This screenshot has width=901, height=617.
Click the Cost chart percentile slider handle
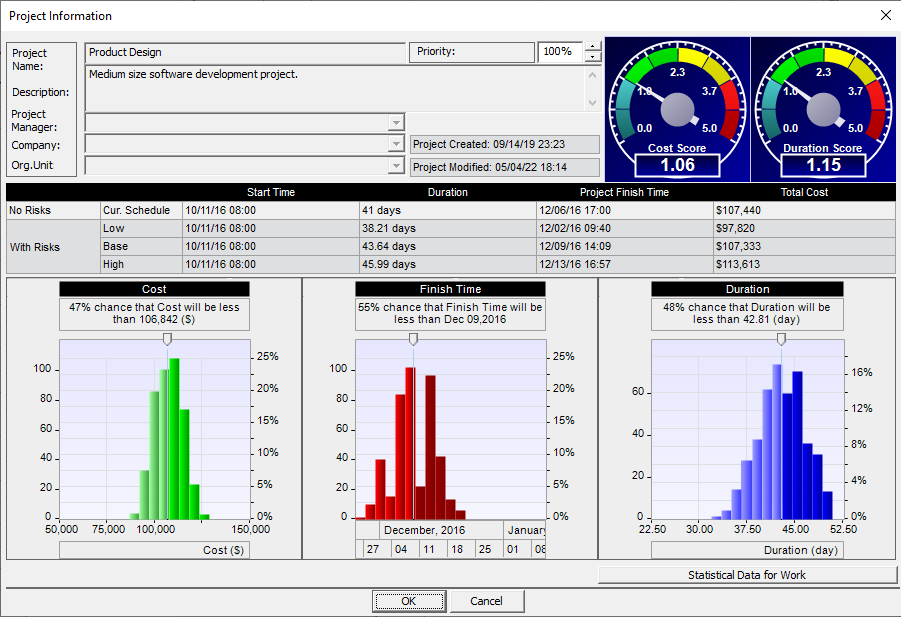[x=167, y=339]
